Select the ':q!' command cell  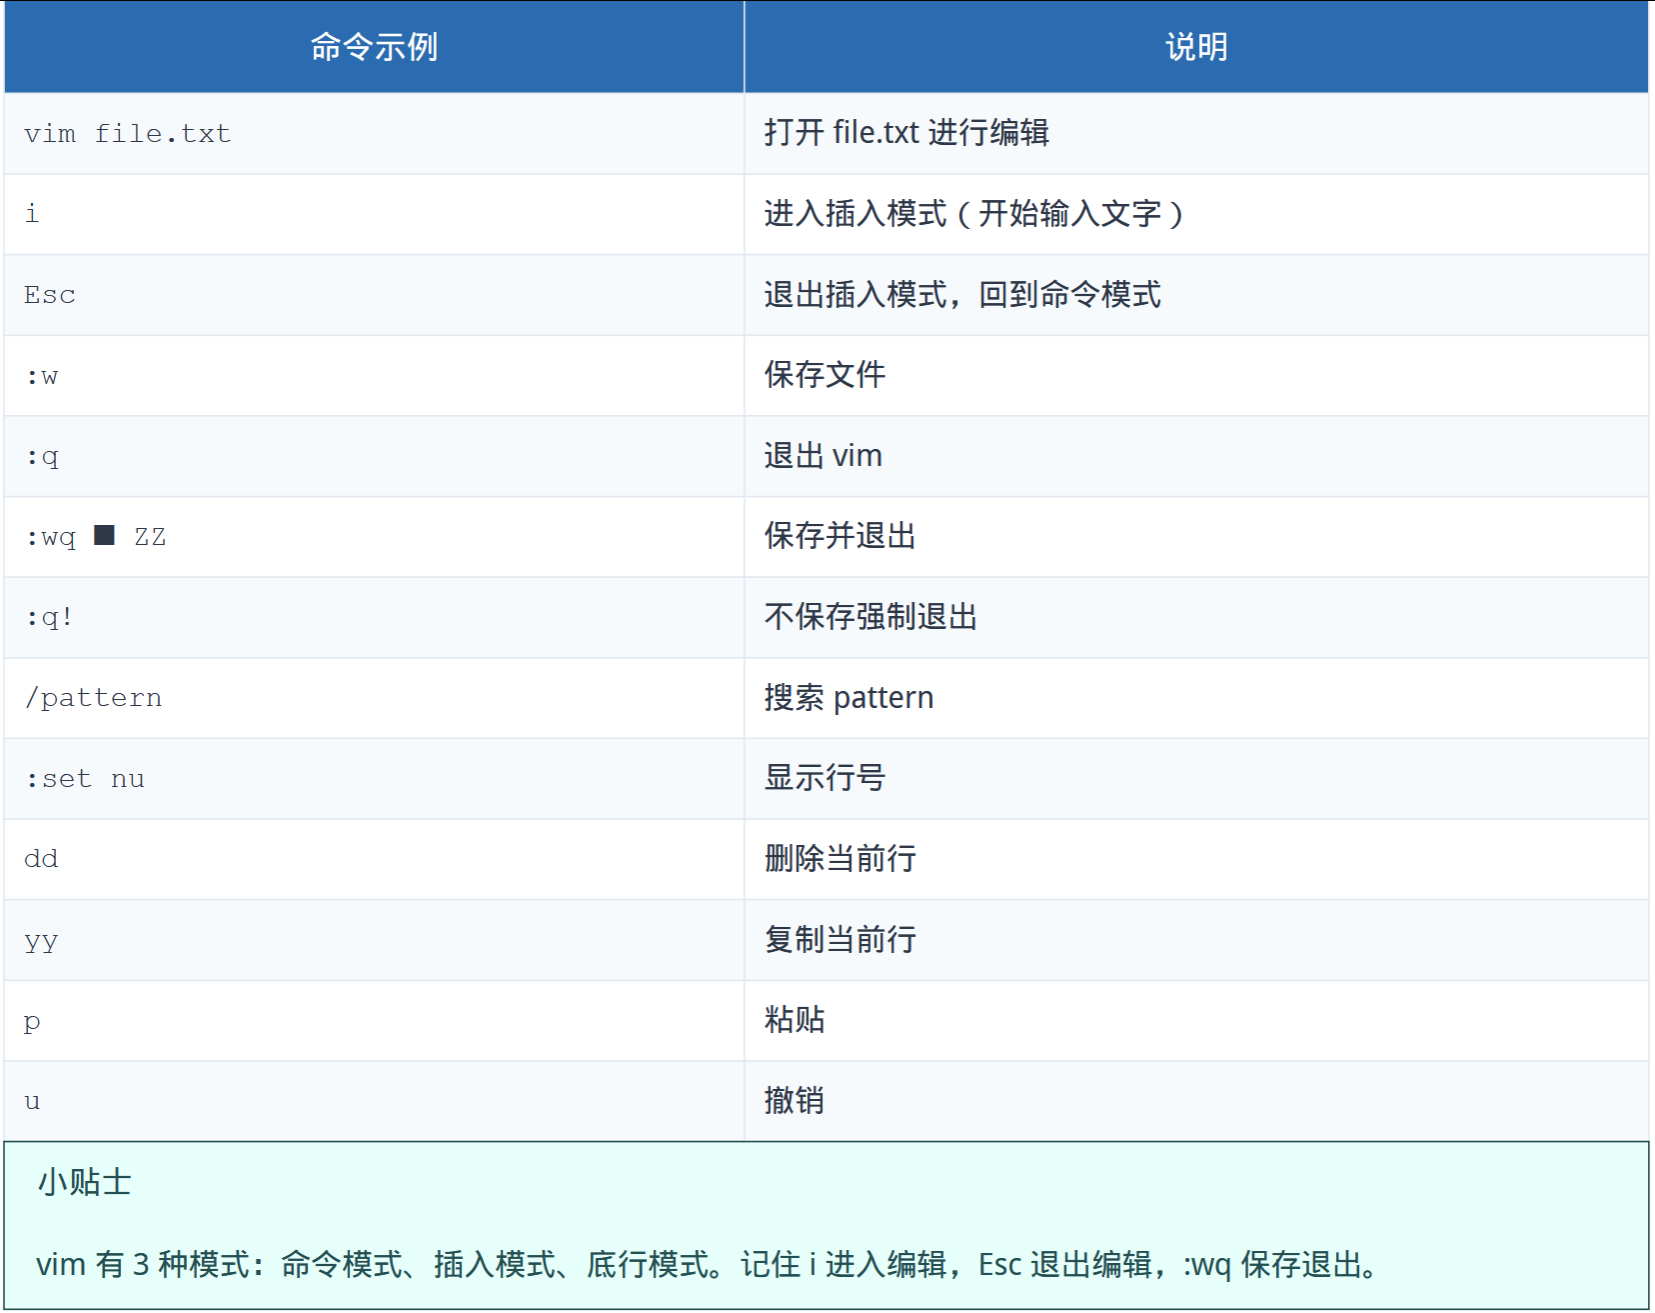[374, 618]
